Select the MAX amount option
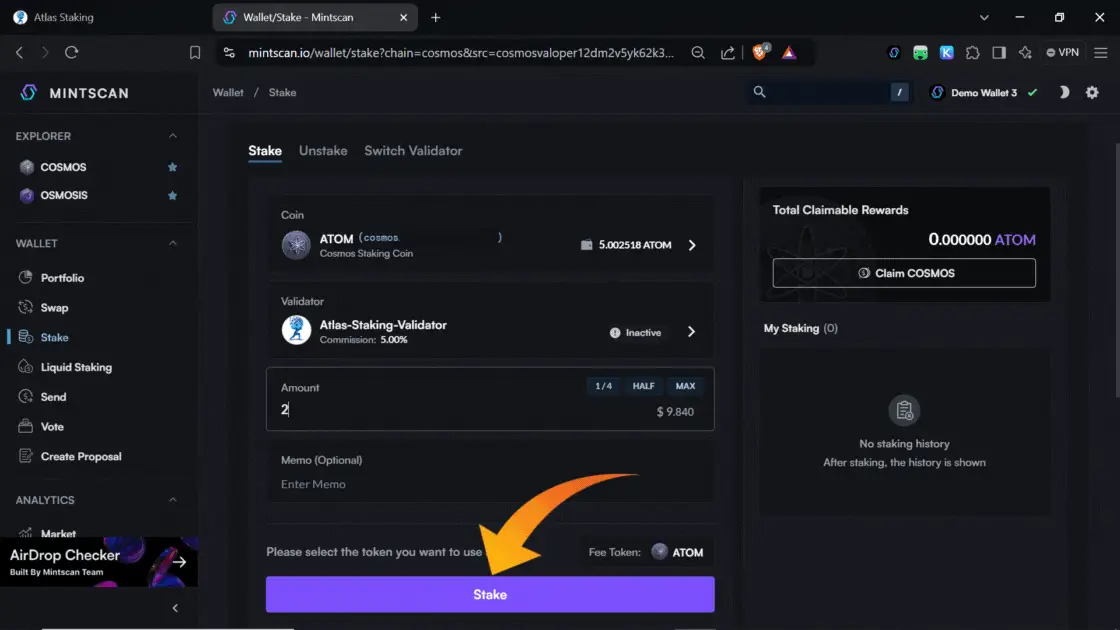 coord(685,386)
